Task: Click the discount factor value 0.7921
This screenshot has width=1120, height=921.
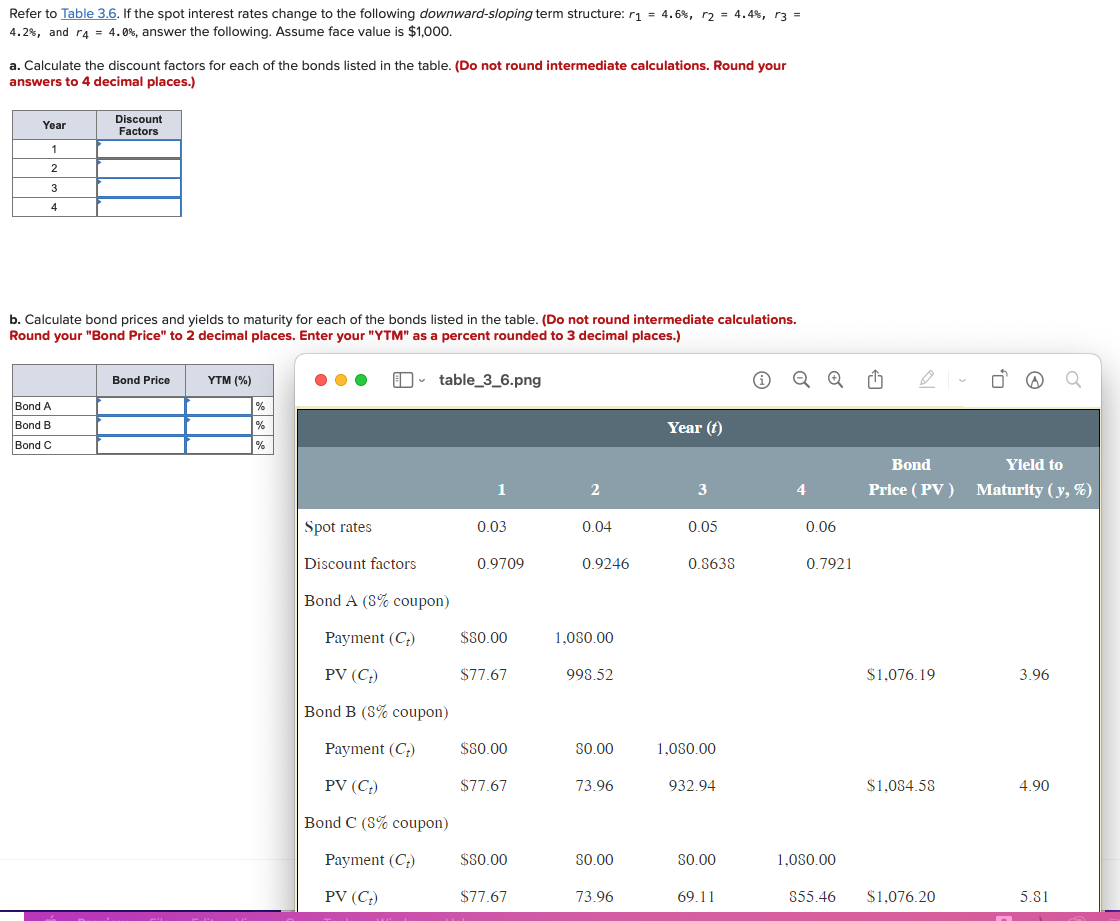Action: click(829, 563)
